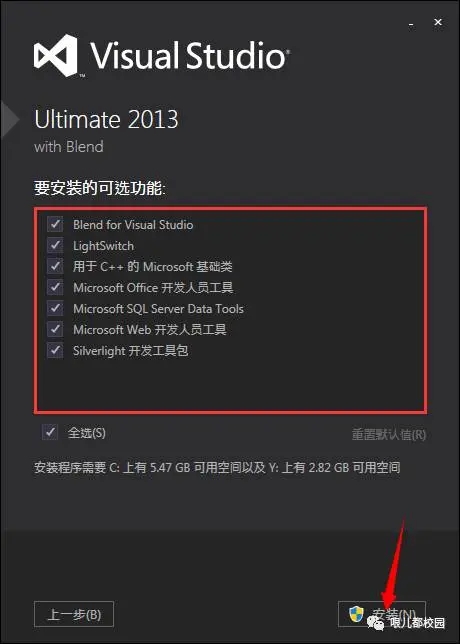This screenshot has height=644, width=460.
Task: Toggle Microsoft Office developer tools checkbox
Action: pos(55,288)
